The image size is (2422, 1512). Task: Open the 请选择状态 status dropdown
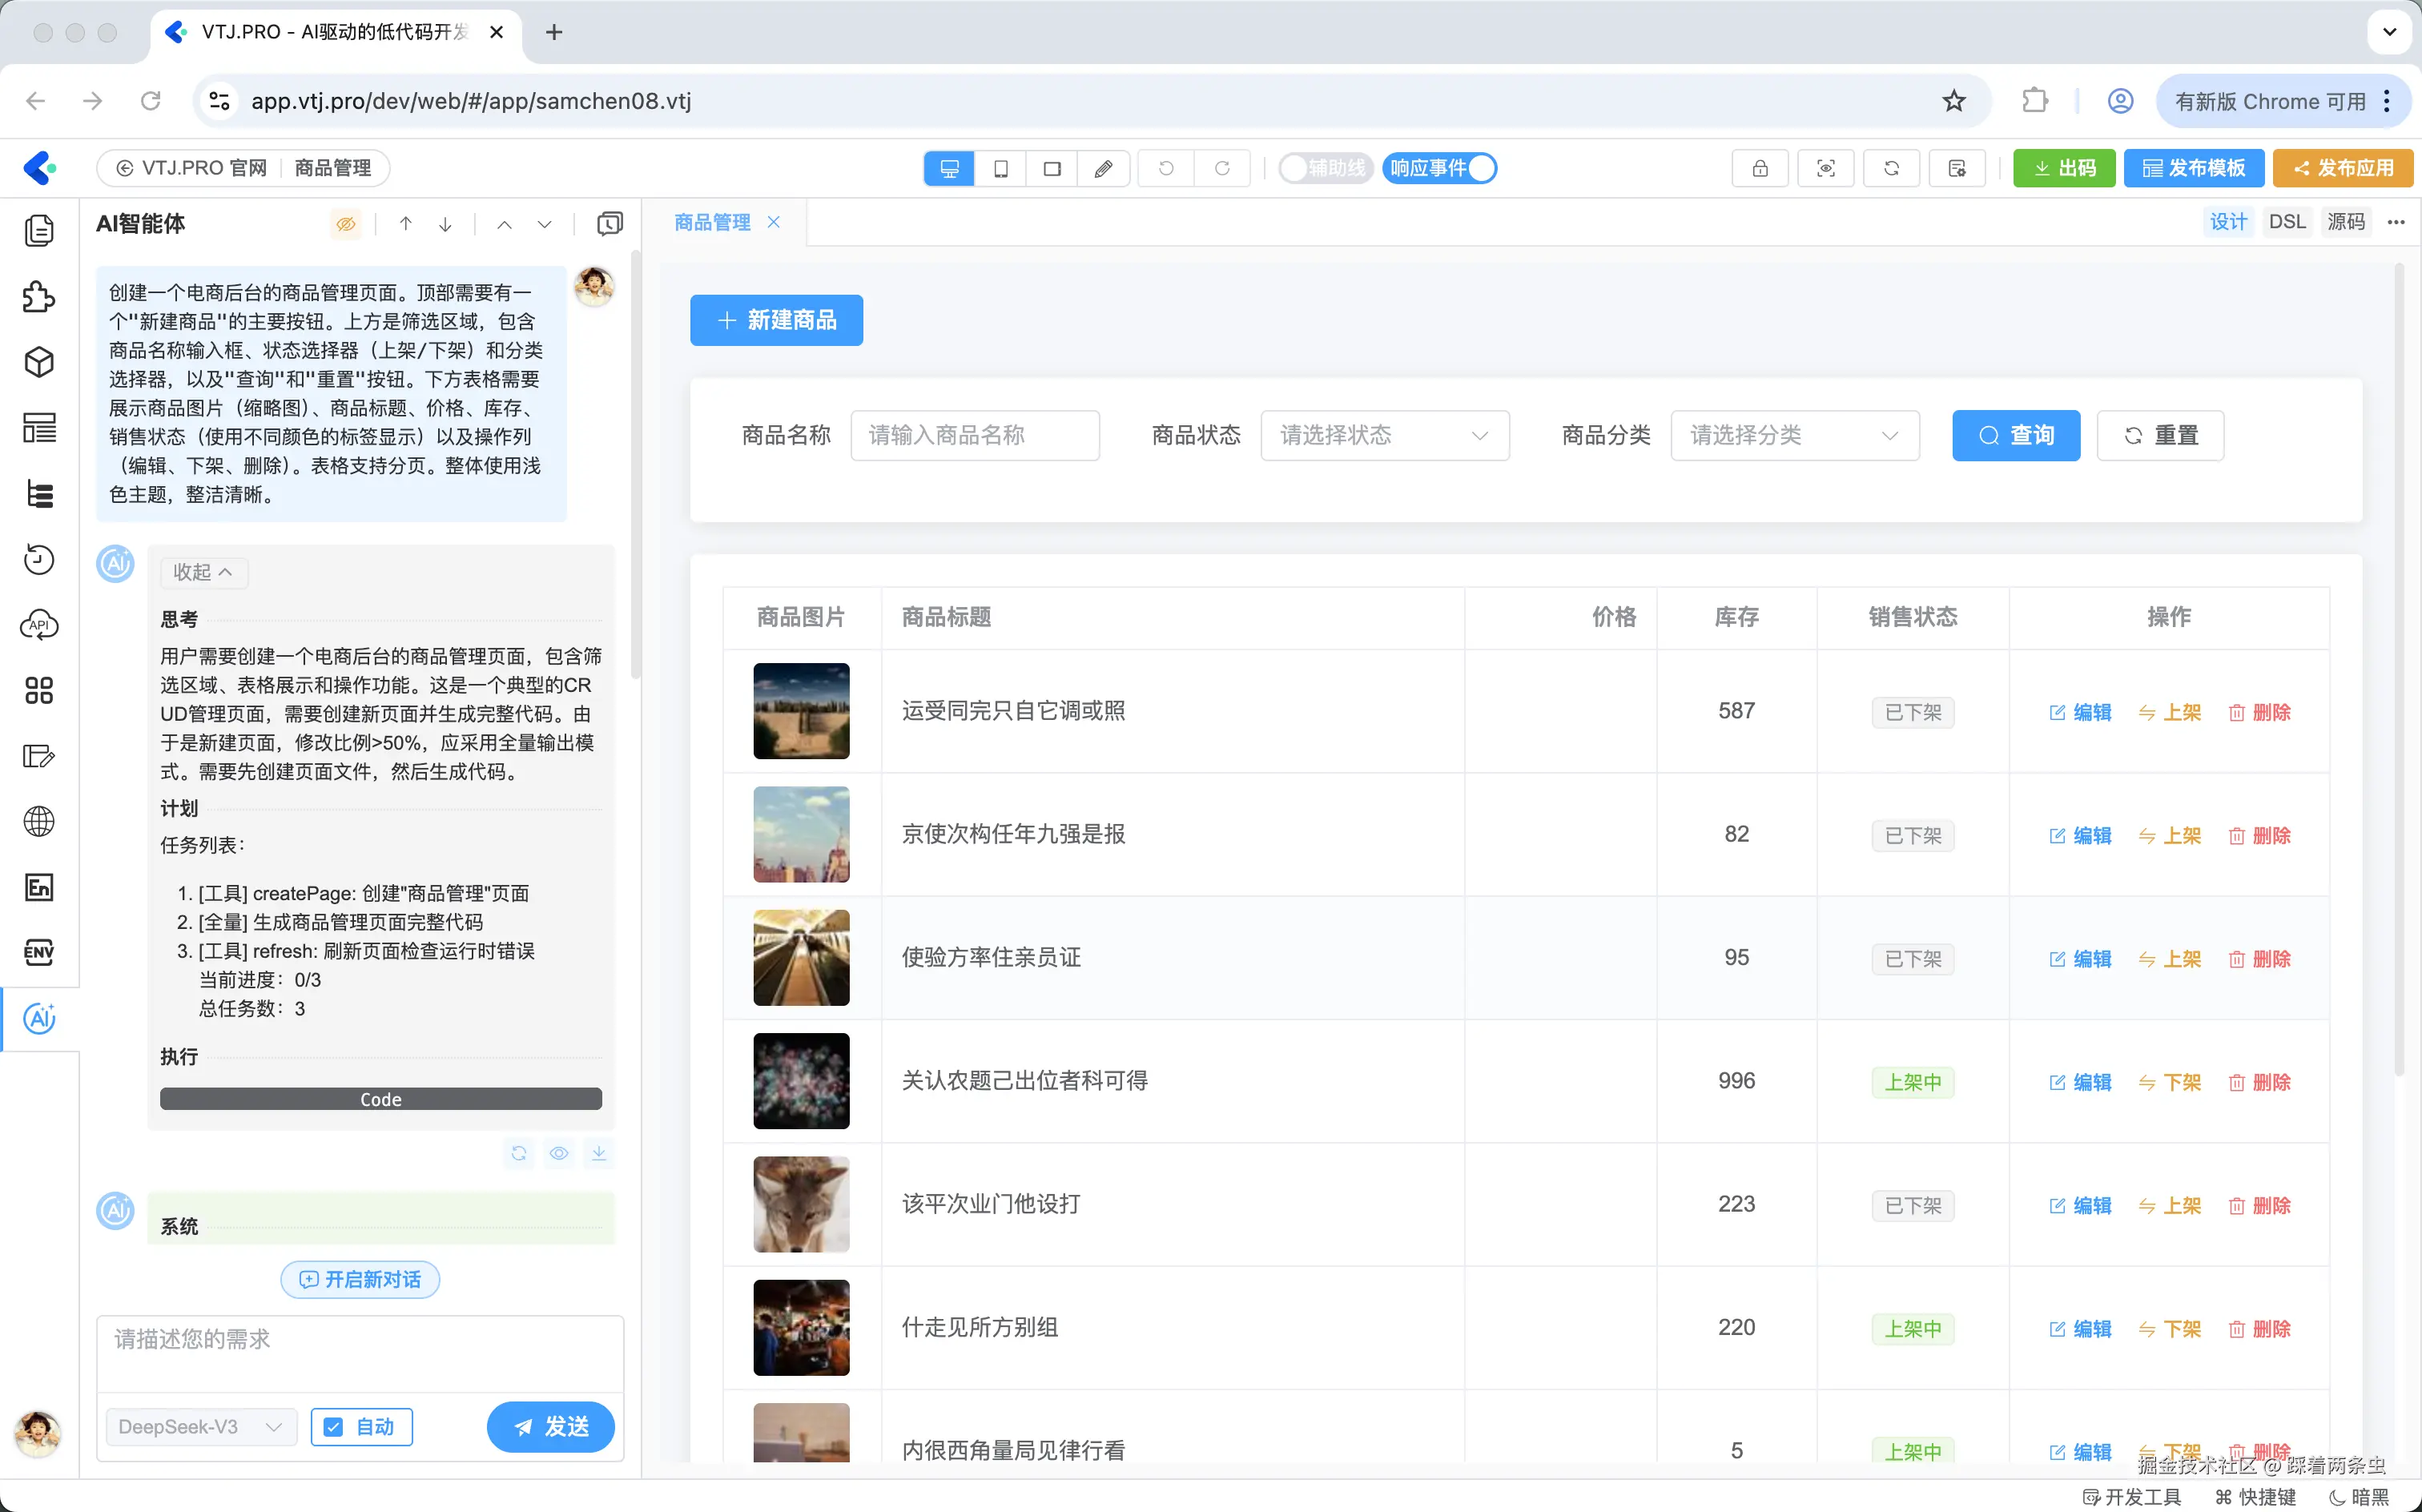1384,435
